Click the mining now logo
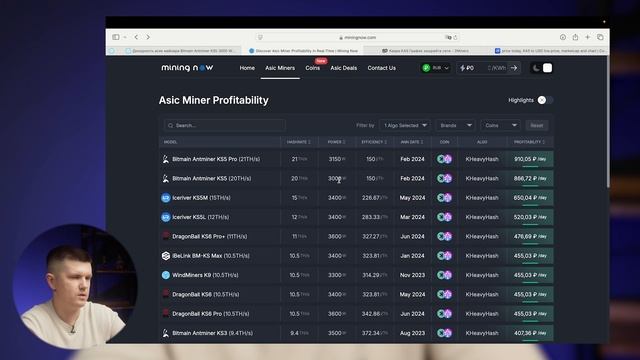The height and width of the screenshot is (360, 640). pos(187,68)
